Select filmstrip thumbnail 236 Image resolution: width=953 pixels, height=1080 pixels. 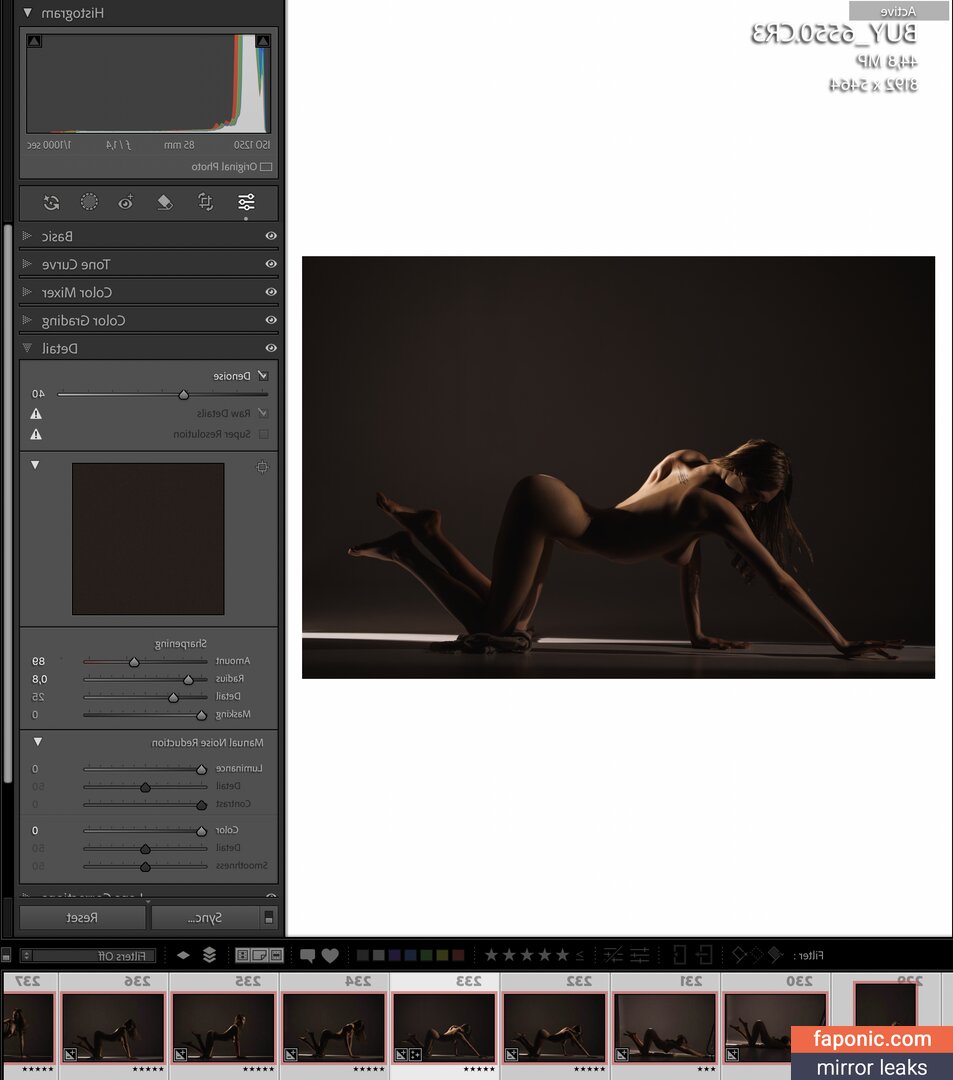click(114, 1027)
